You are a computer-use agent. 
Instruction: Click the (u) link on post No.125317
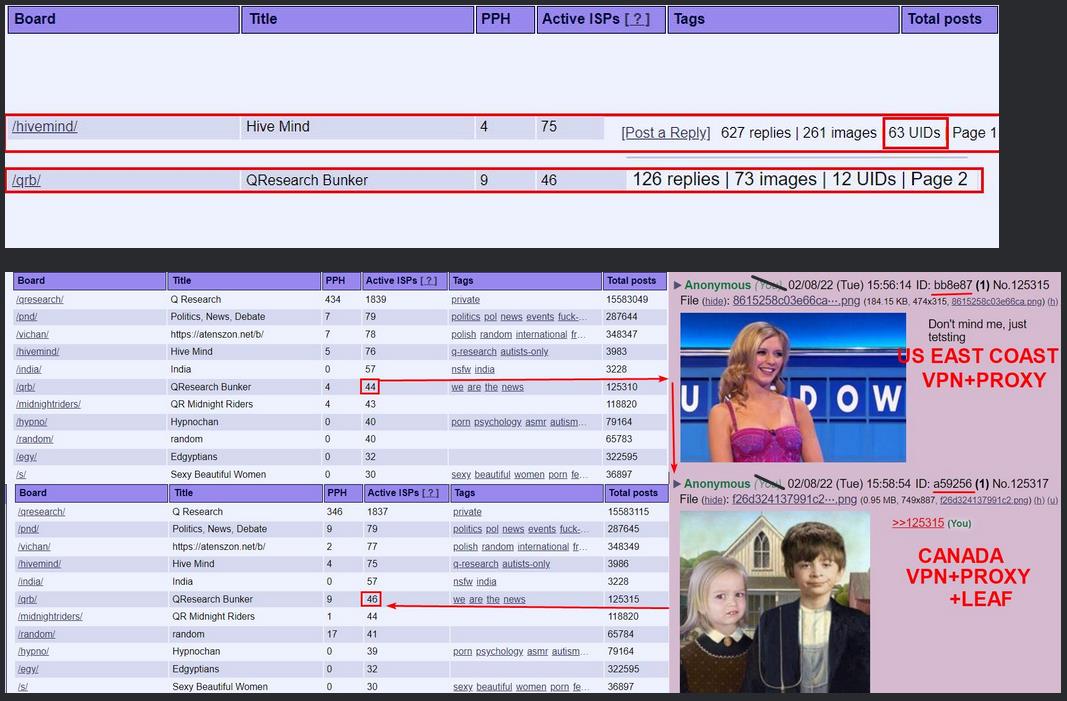click(1053, 500)
